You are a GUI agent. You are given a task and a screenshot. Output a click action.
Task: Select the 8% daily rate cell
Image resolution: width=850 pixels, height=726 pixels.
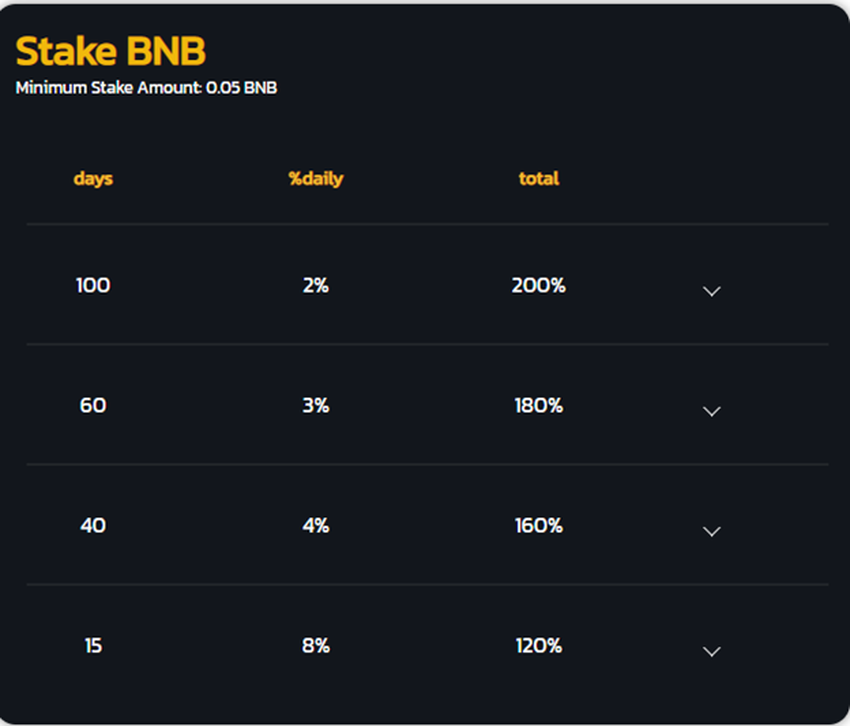point(316,646)
